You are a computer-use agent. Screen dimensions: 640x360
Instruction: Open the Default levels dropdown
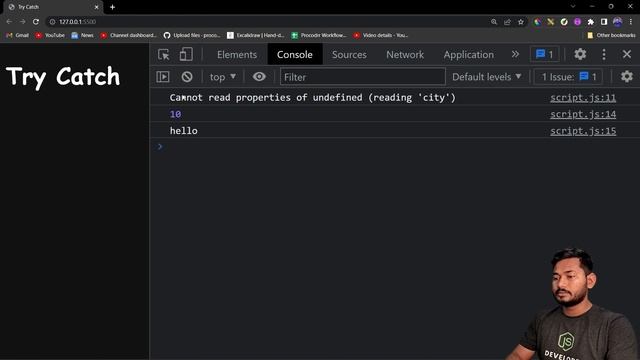tap(487, 77)
